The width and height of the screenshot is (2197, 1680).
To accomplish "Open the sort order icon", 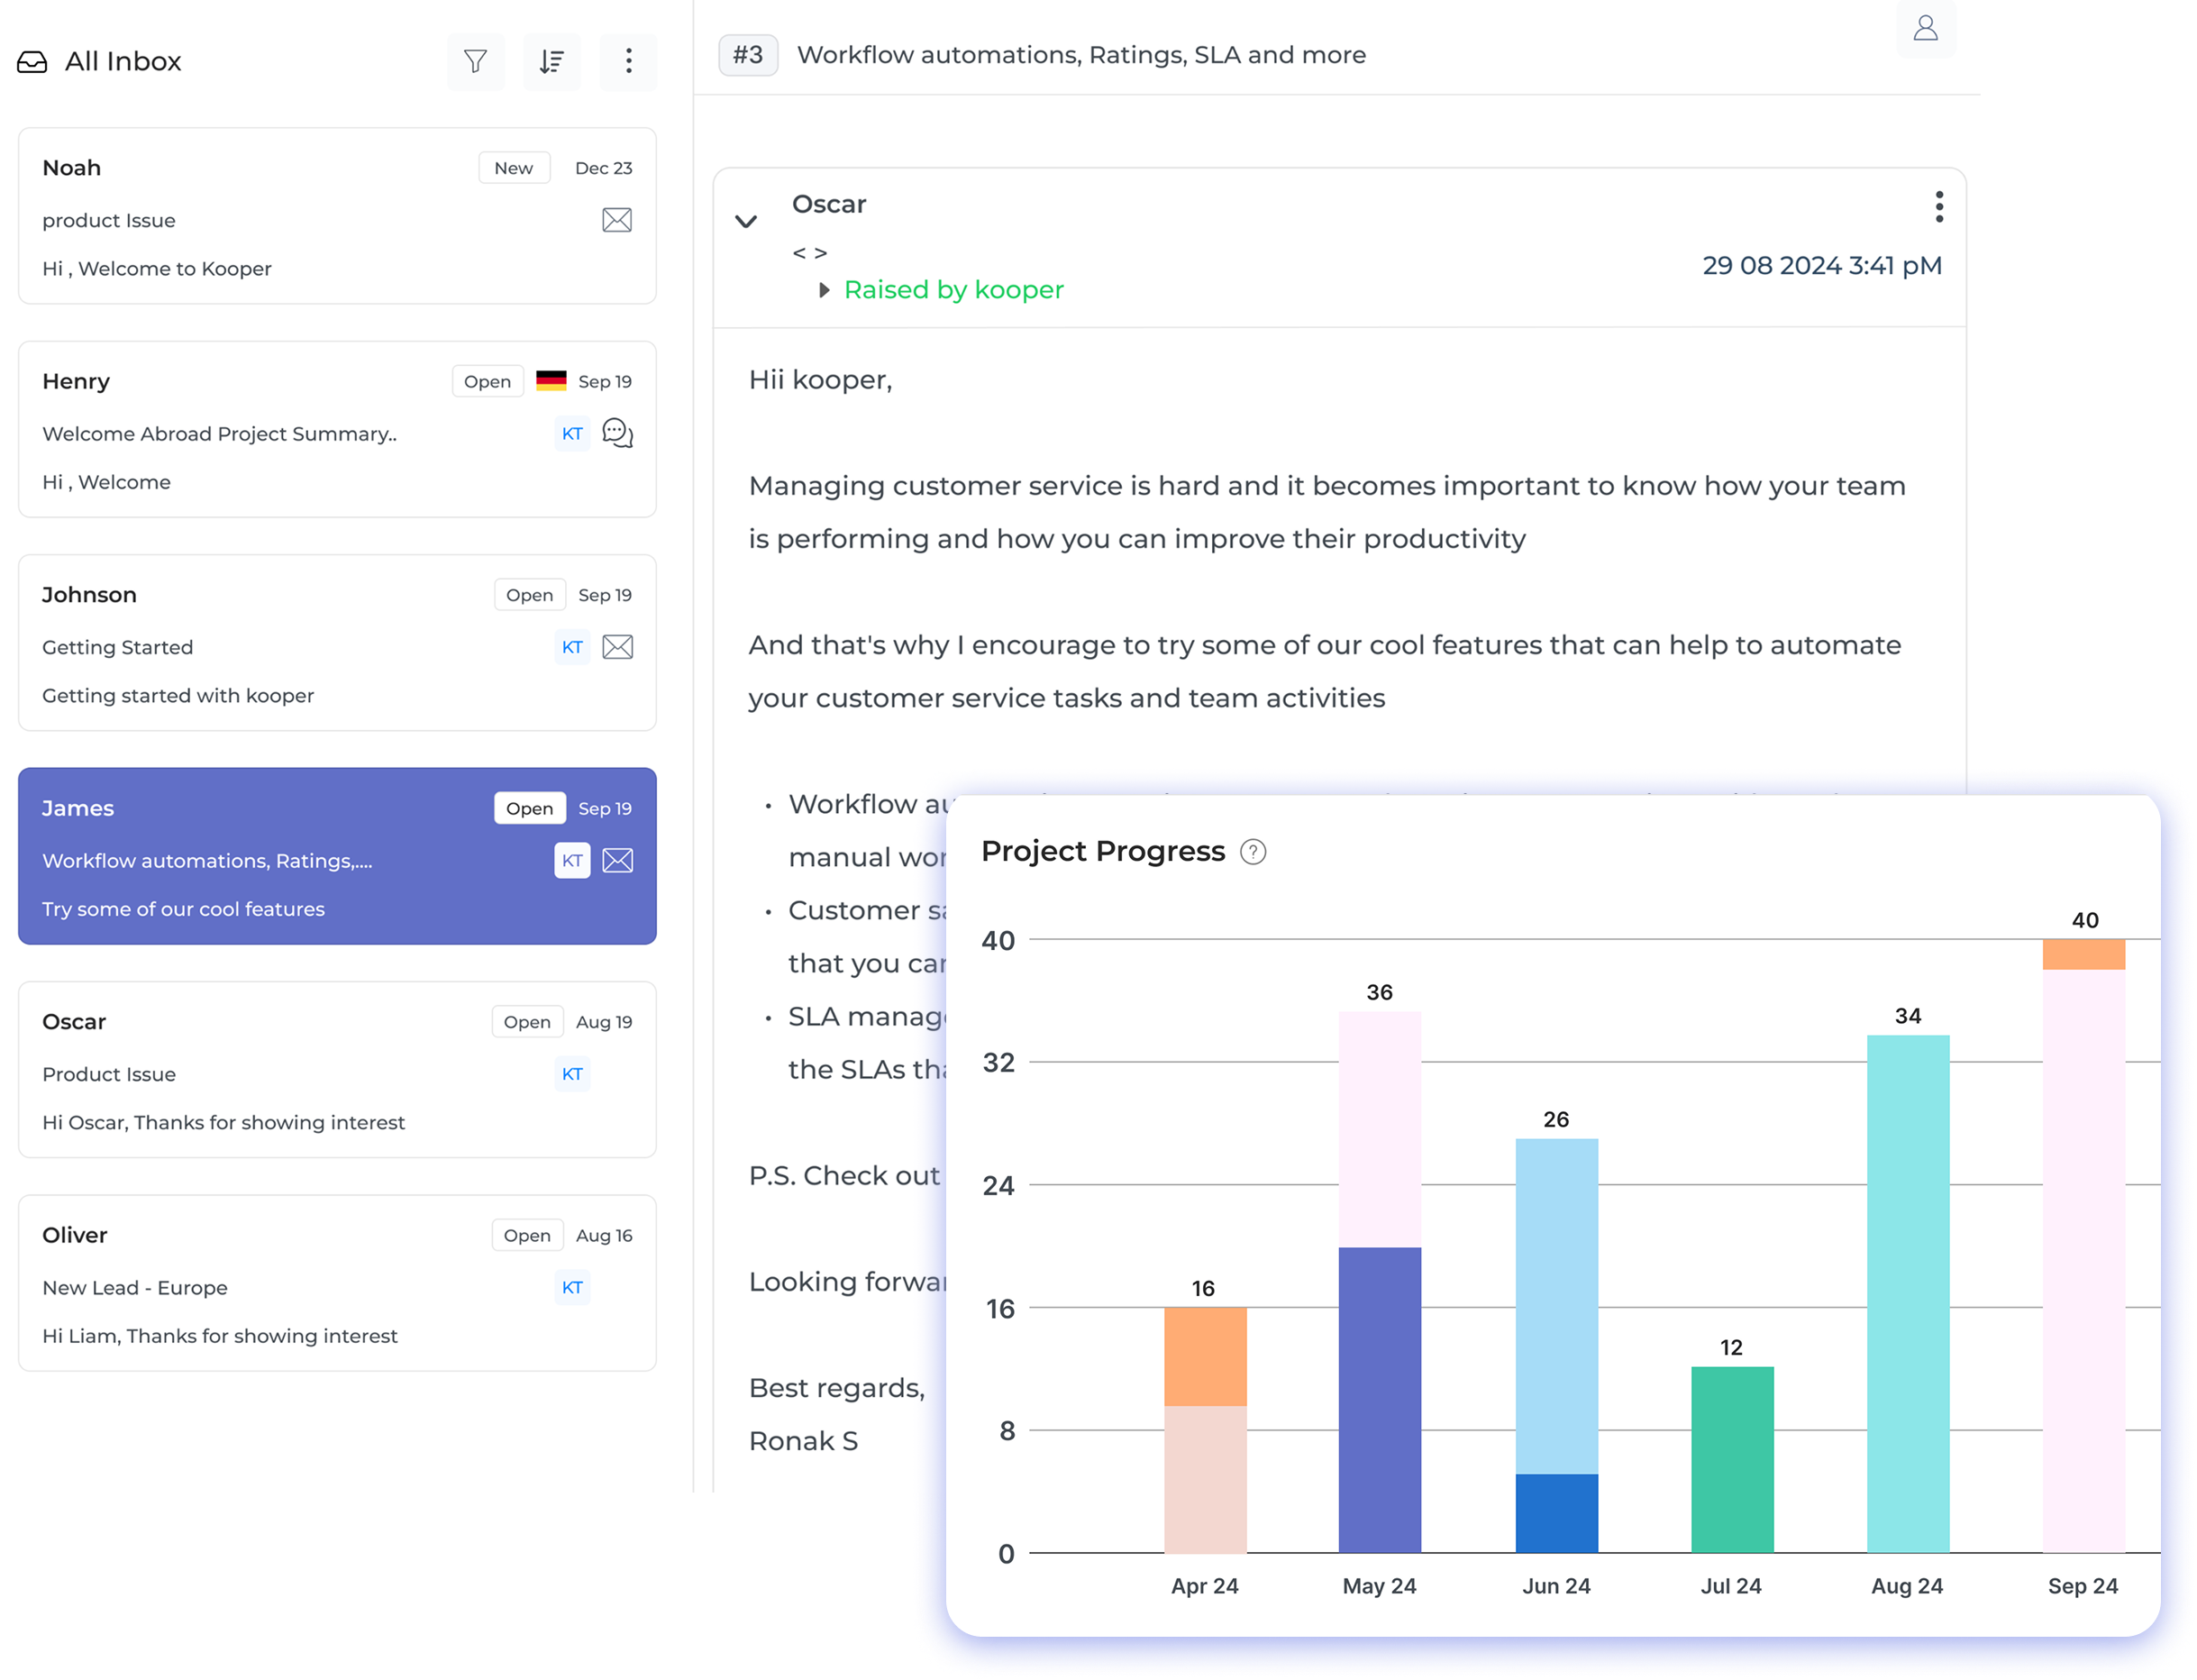I will (x=551, y=62).
